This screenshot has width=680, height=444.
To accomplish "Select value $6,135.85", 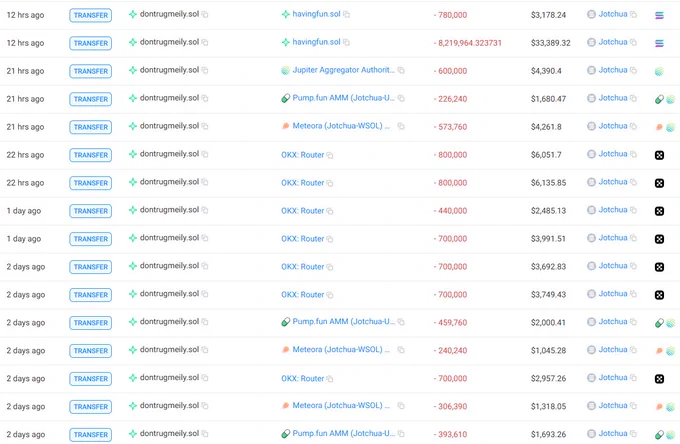I will 548,183.
